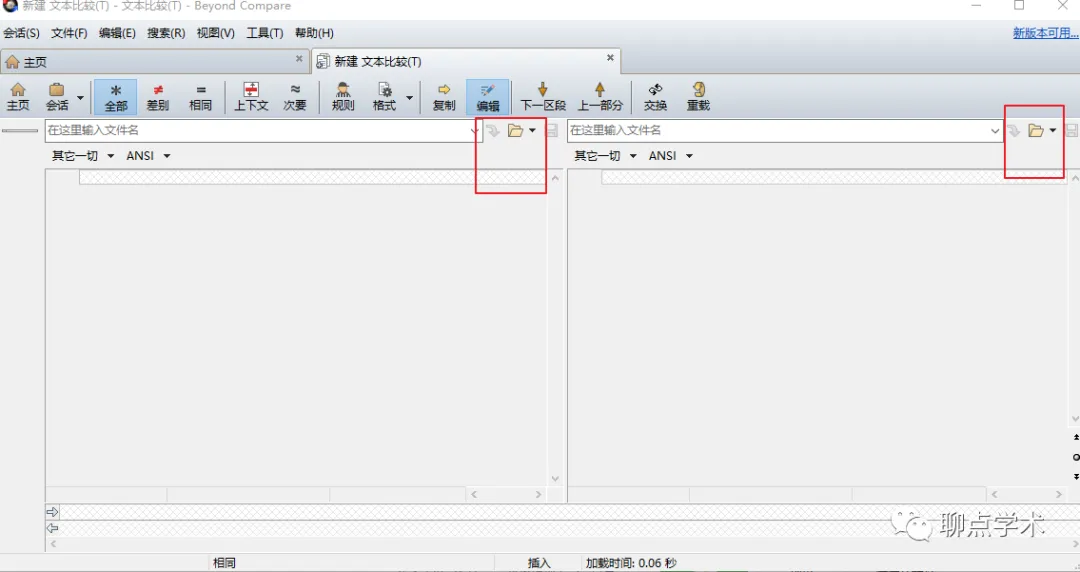Select the 新建 文本比较(T) tab
This screenshot has height=572, width=1080.
[466, 61]
